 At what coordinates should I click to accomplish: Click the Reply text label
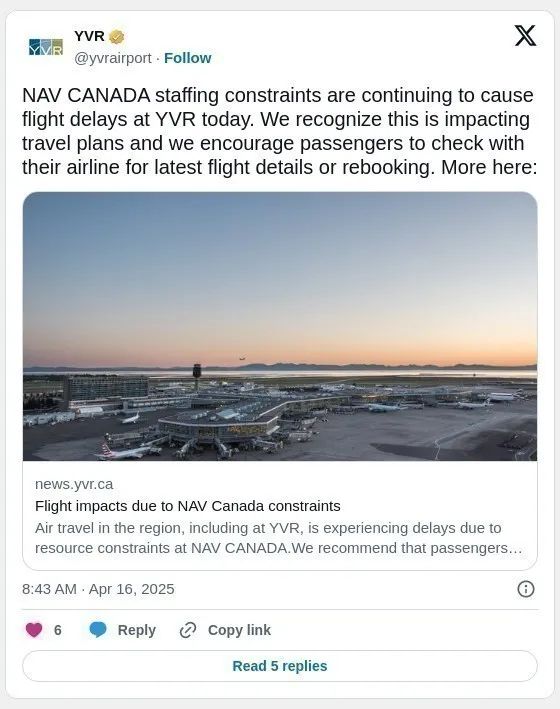pyautogui.click(x=137, y=630)
